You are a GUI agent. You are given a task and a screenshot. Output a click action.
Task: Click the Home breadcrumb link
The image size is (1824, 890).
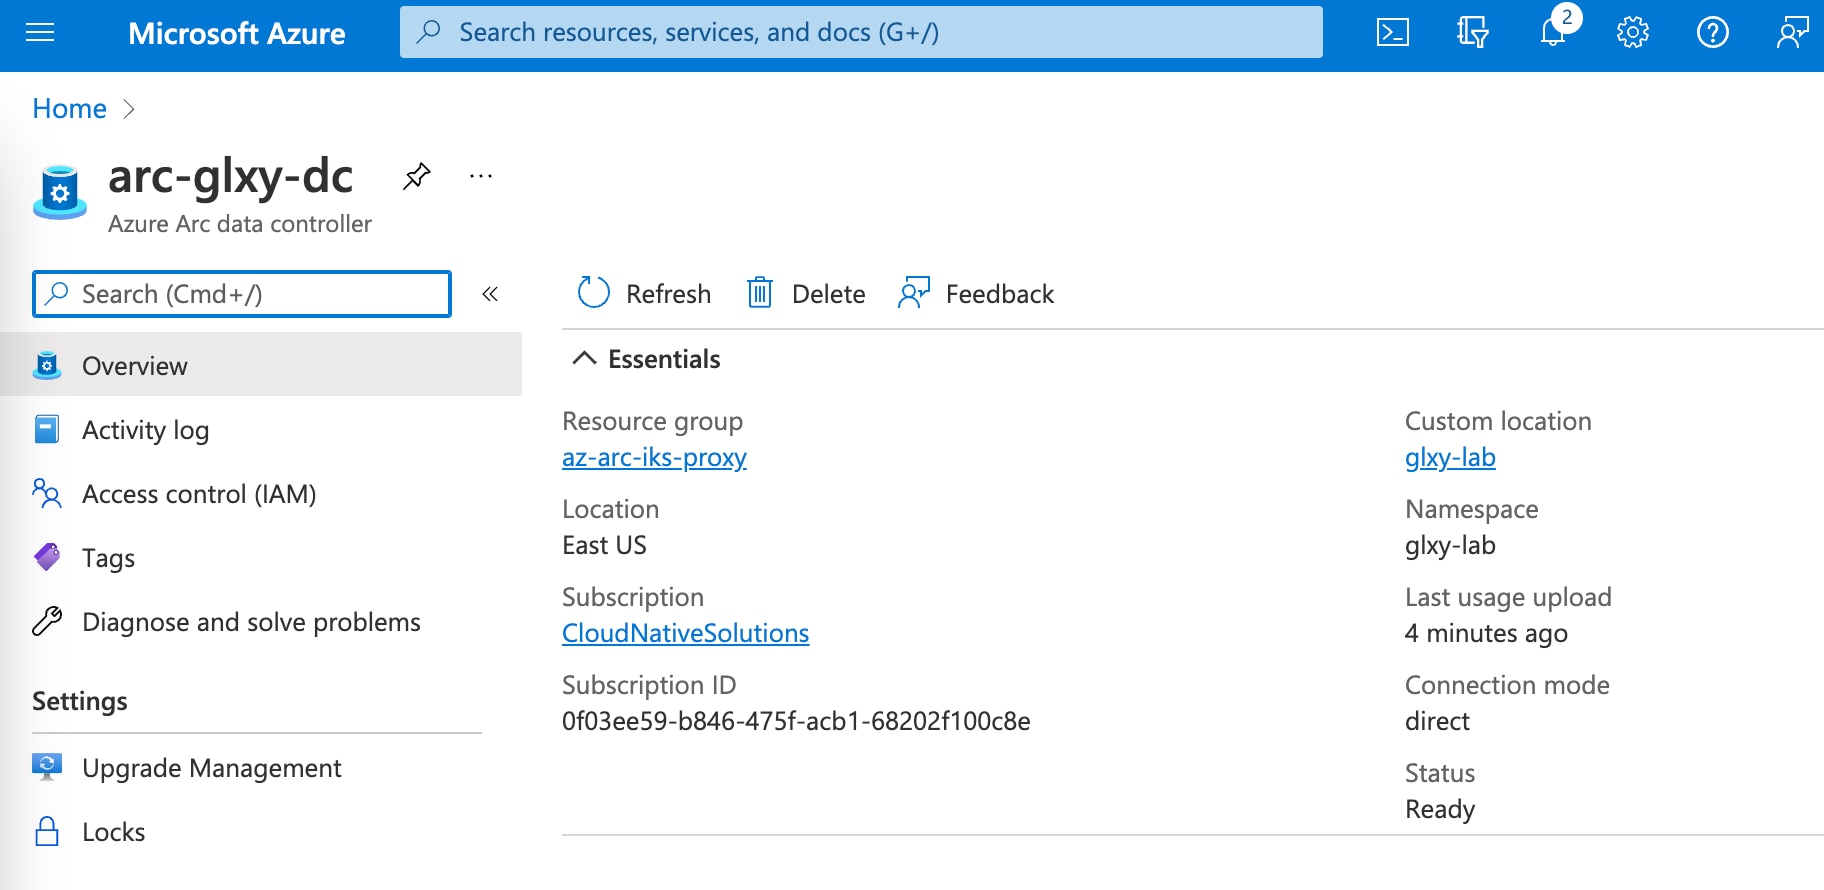point(69,108)
